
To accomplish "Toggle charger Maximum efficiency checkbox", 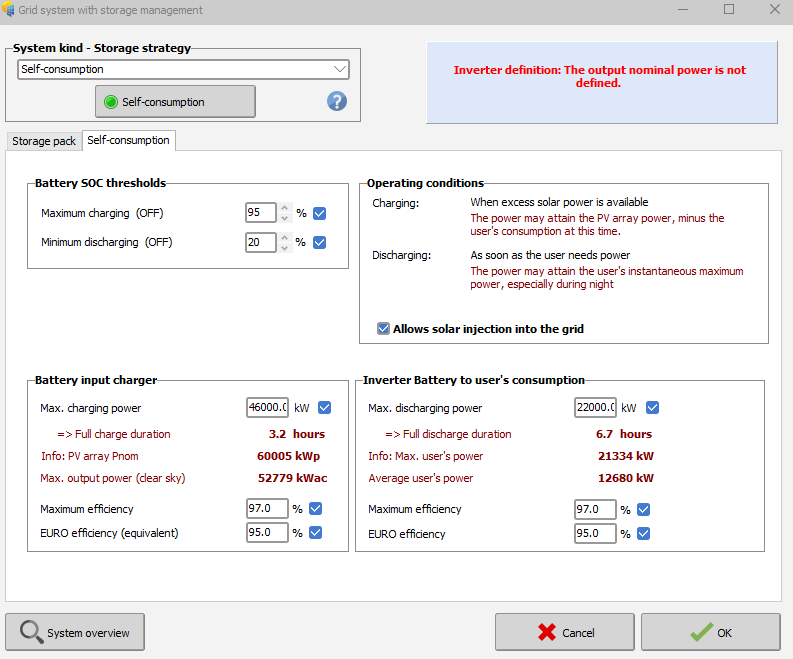I will point(316,509).
